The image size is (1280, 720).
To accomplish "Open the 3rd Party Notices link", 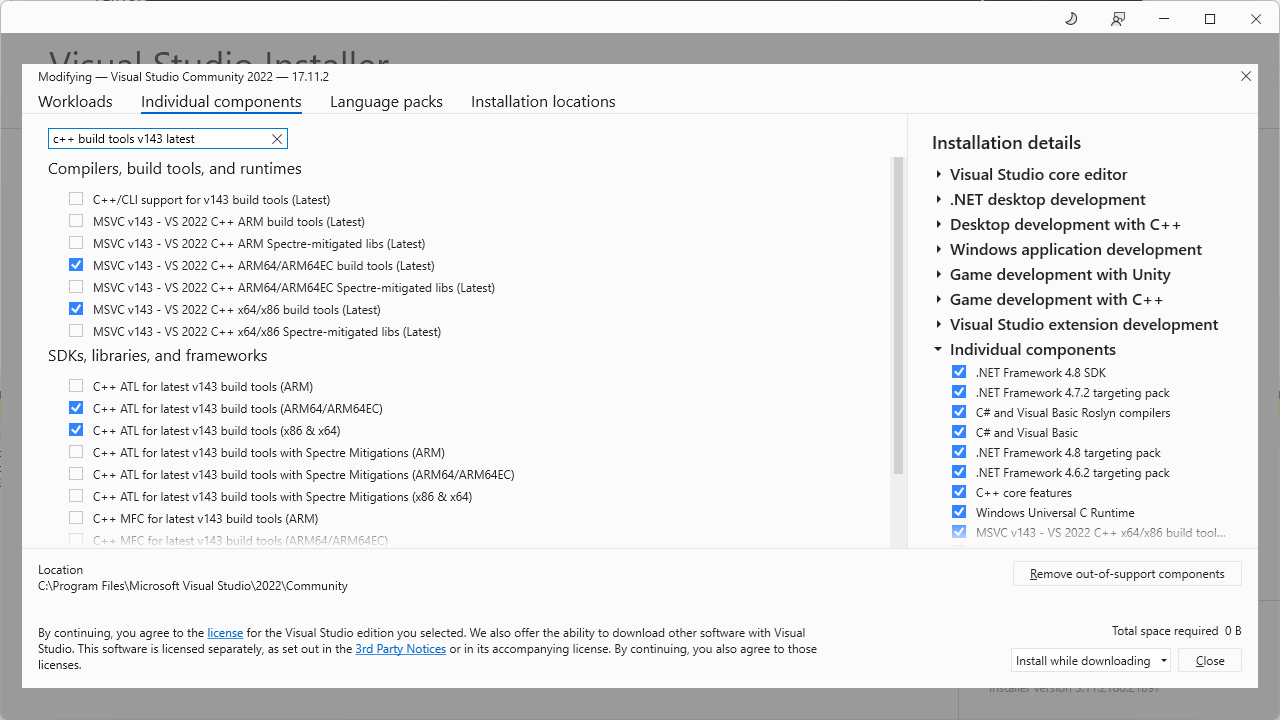I will 401,649.
